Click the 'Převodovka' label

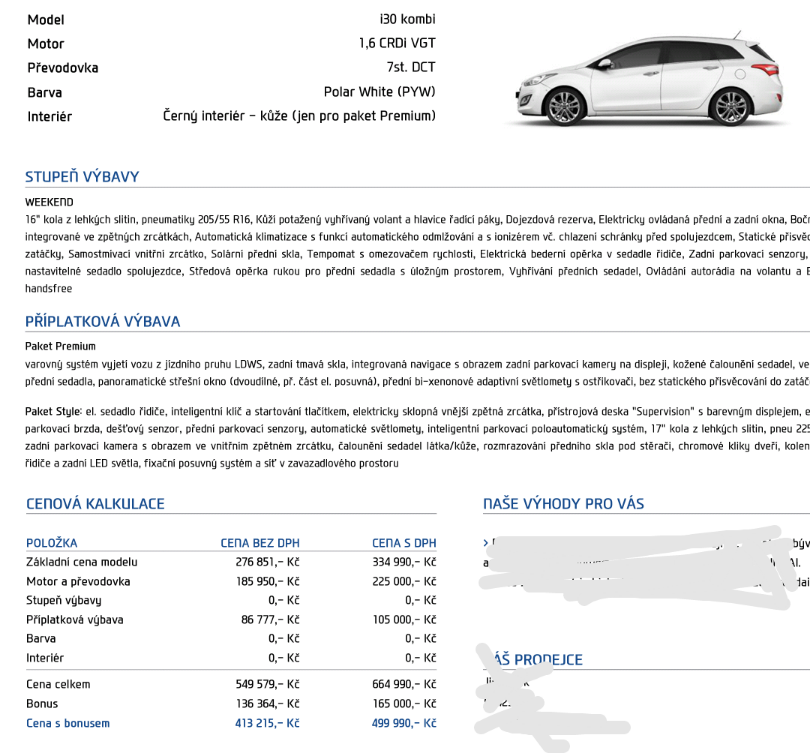(63, 68)
